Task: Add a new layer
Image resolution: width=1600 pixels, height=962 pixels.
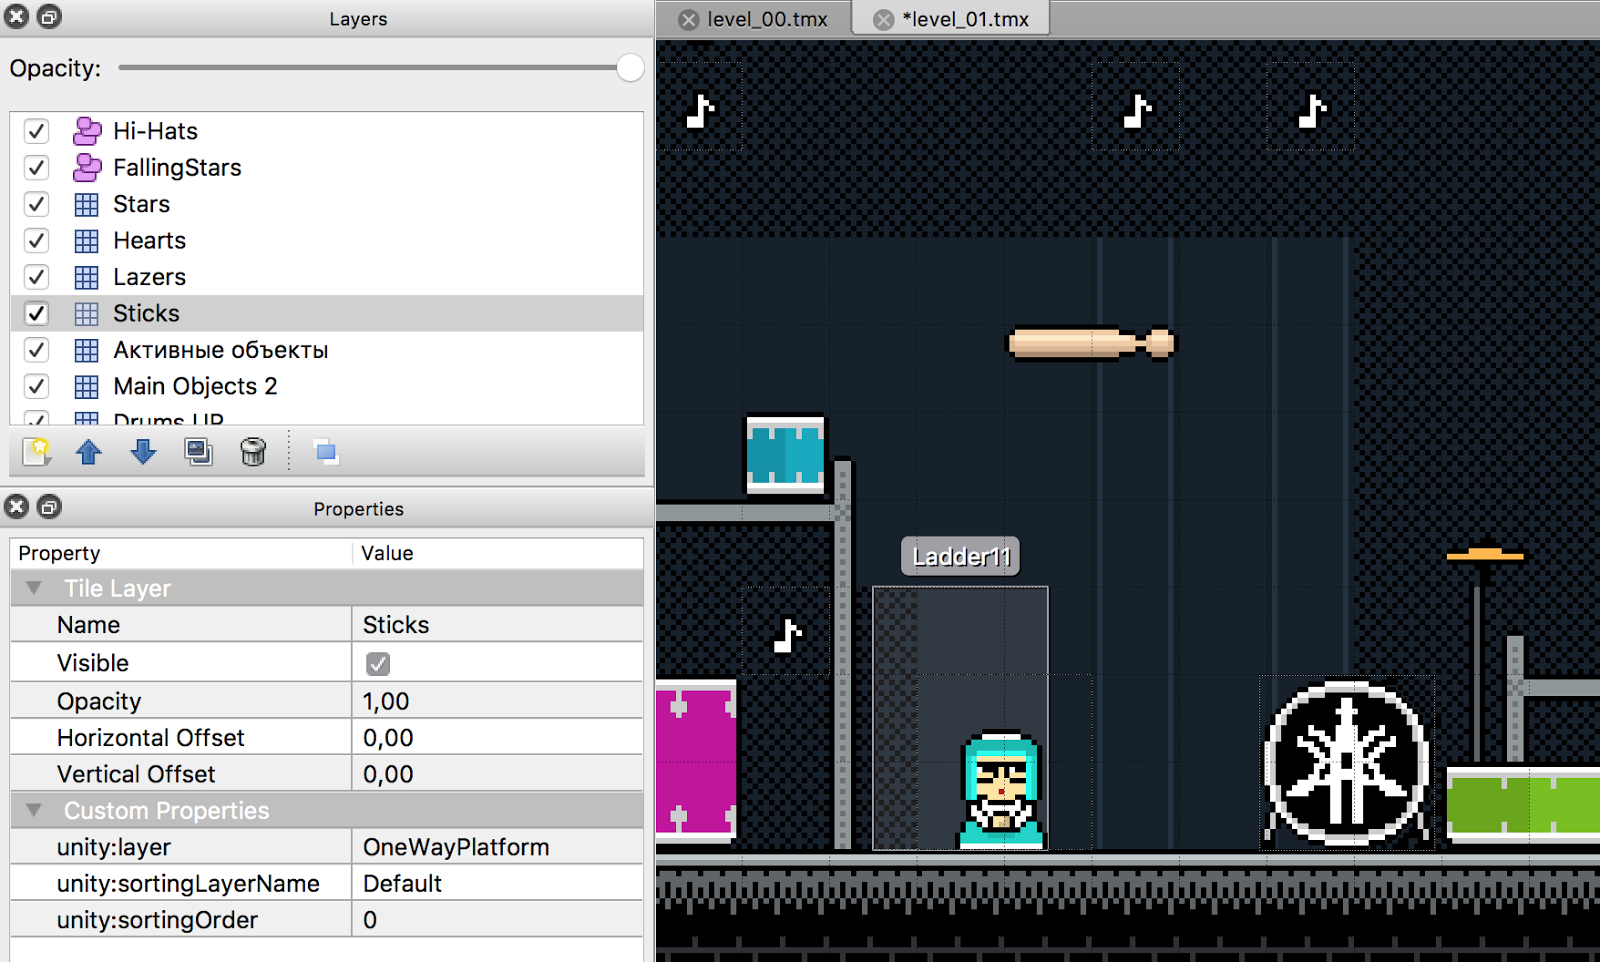Action: point(35,452)
